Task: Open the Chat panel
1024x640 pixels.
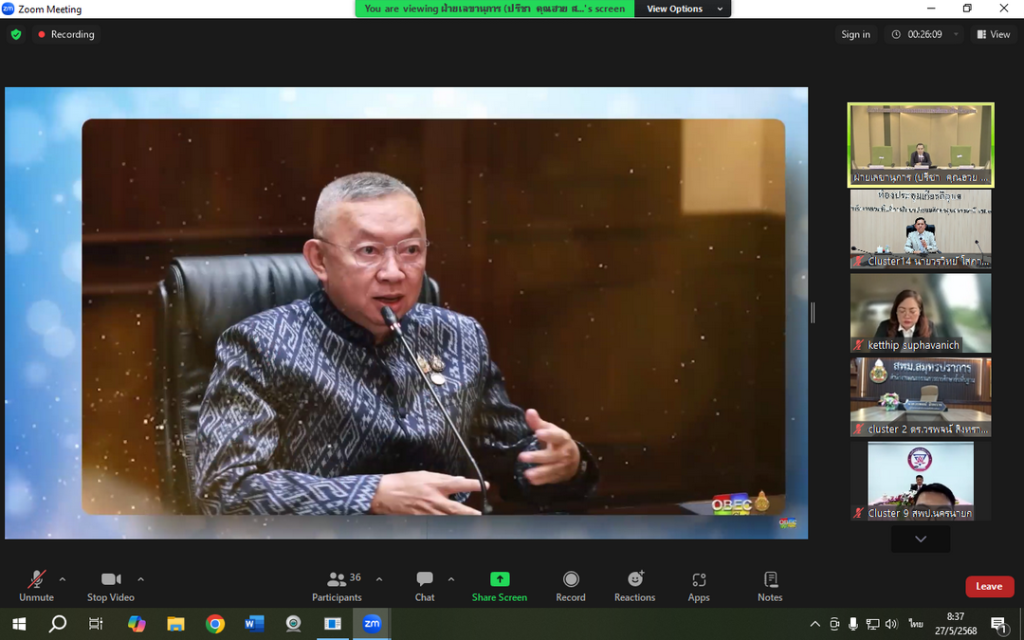Action: tap(424, 585)
